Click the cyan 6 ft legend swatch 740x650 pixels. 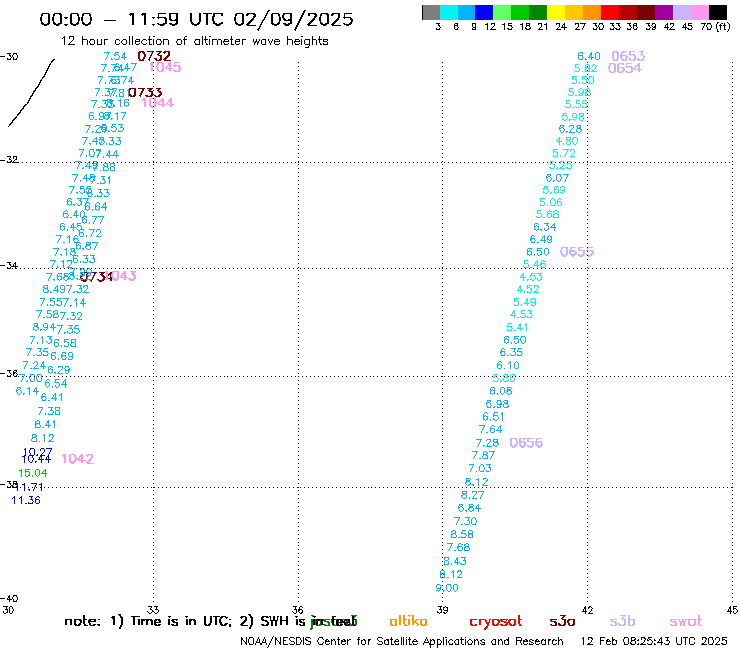click(449, 12)
